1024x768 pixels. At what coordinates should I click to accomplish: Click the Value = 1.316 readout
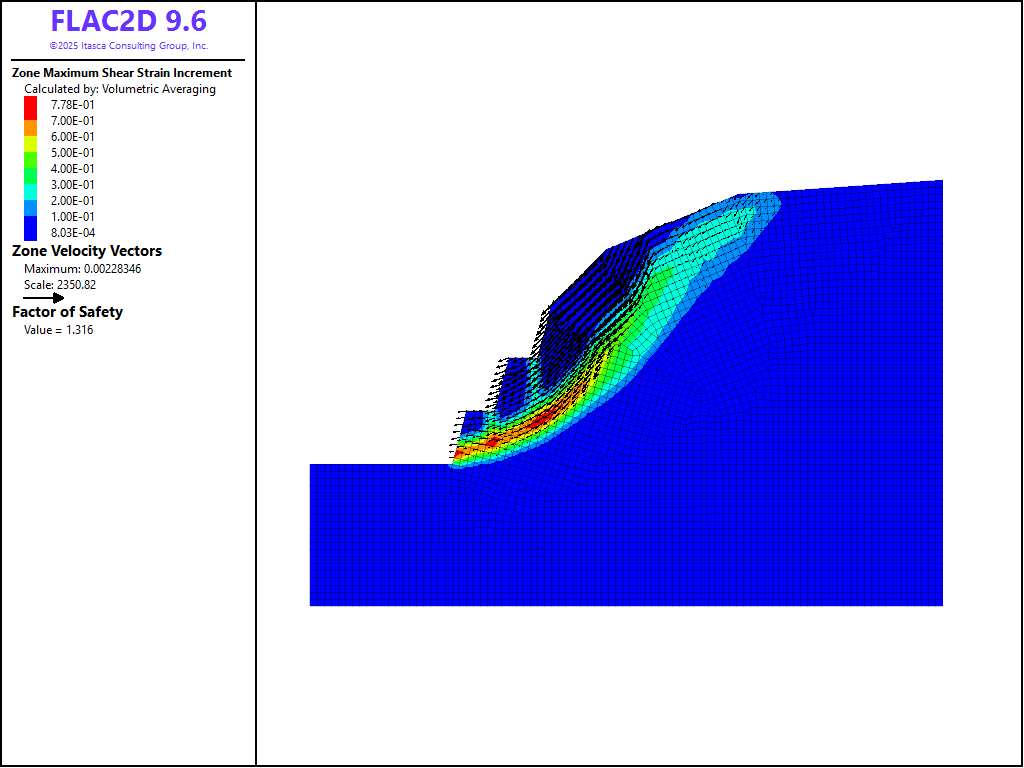(x=58, y=330)
